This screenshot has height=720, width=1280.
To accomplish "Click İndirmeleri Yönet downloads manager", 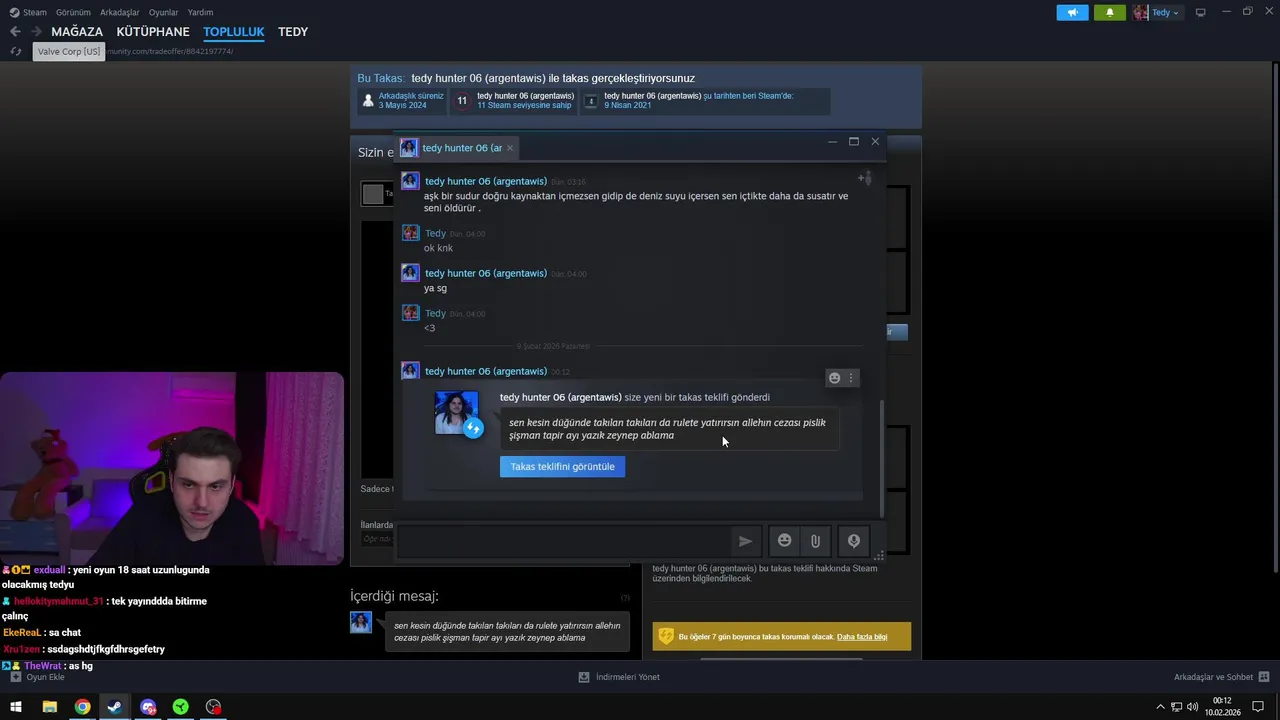I will click(x=619, y=677).
